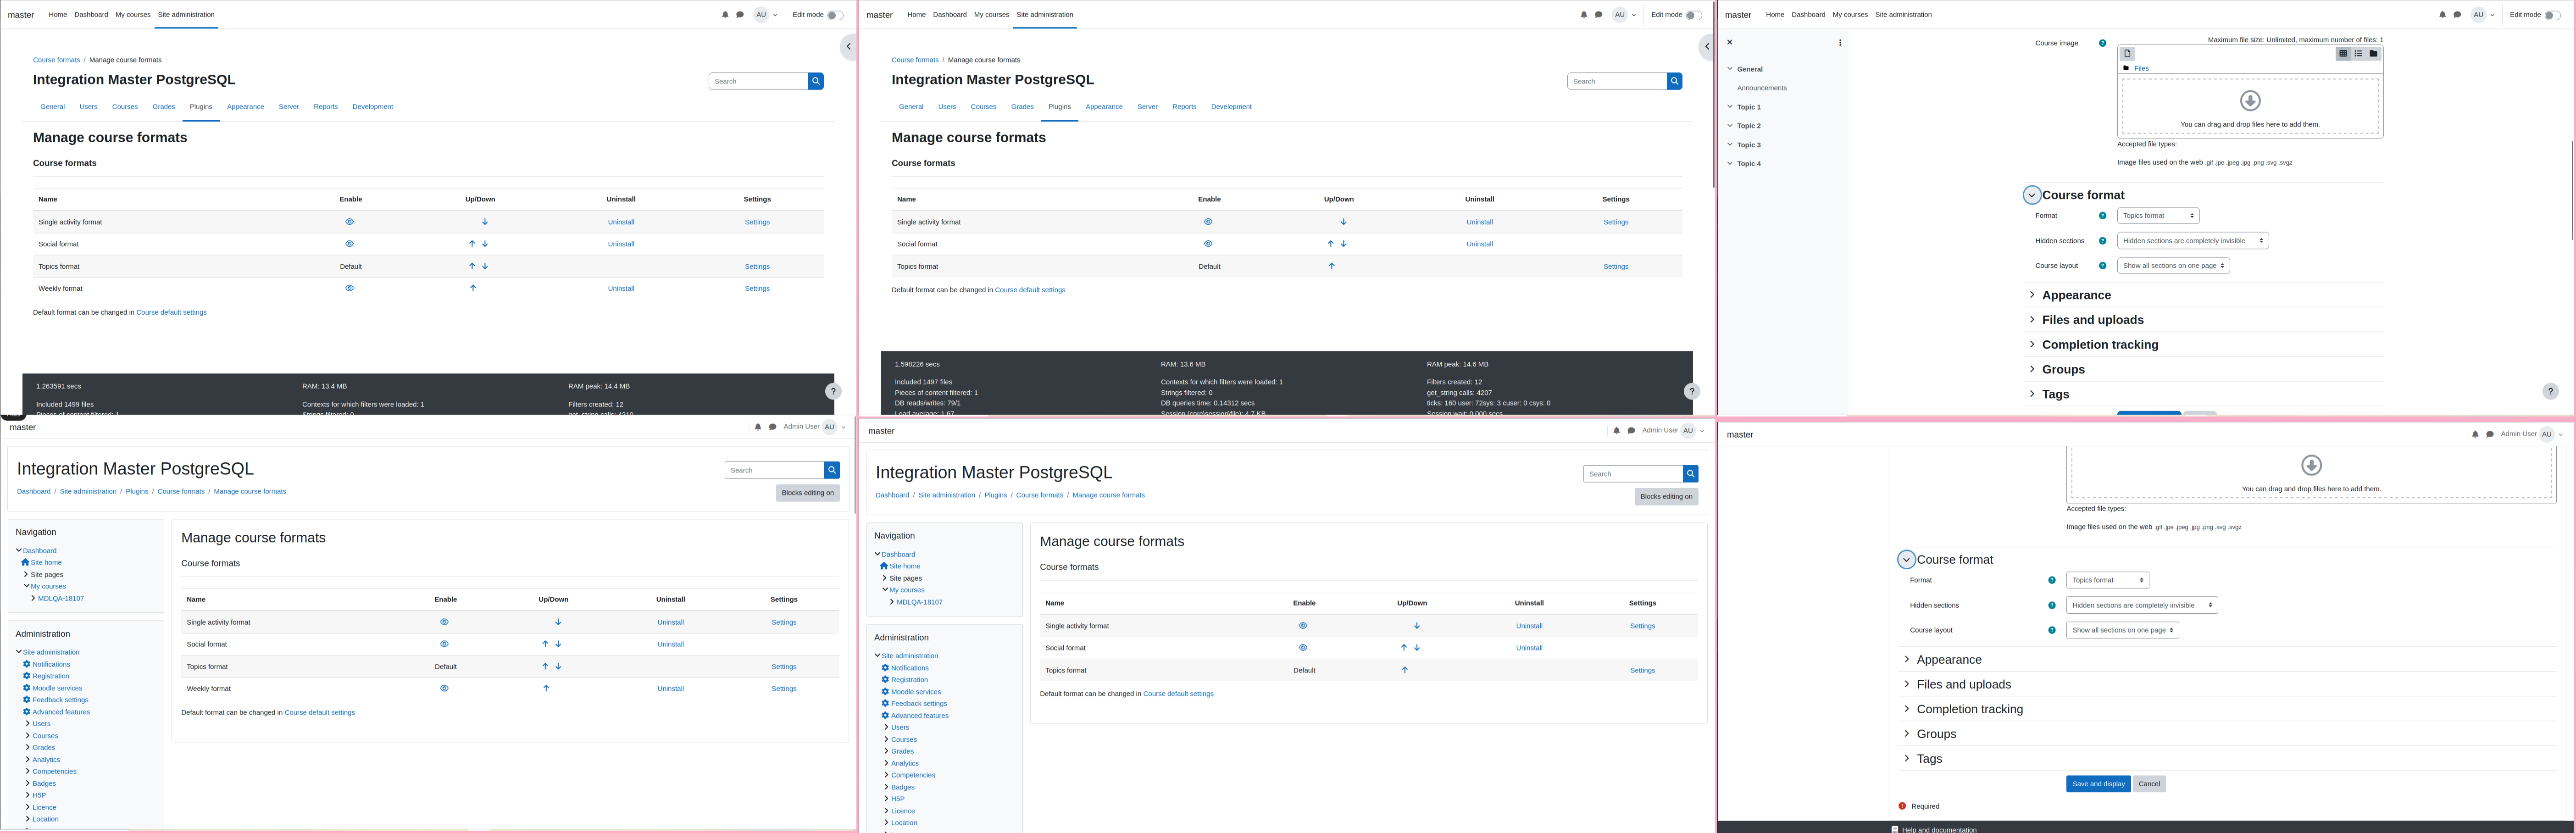The height and width of the screenshot is (833, 2576).
Task: Open Course default settings link in bottom-left panel
Action: [x=320, y=713]
